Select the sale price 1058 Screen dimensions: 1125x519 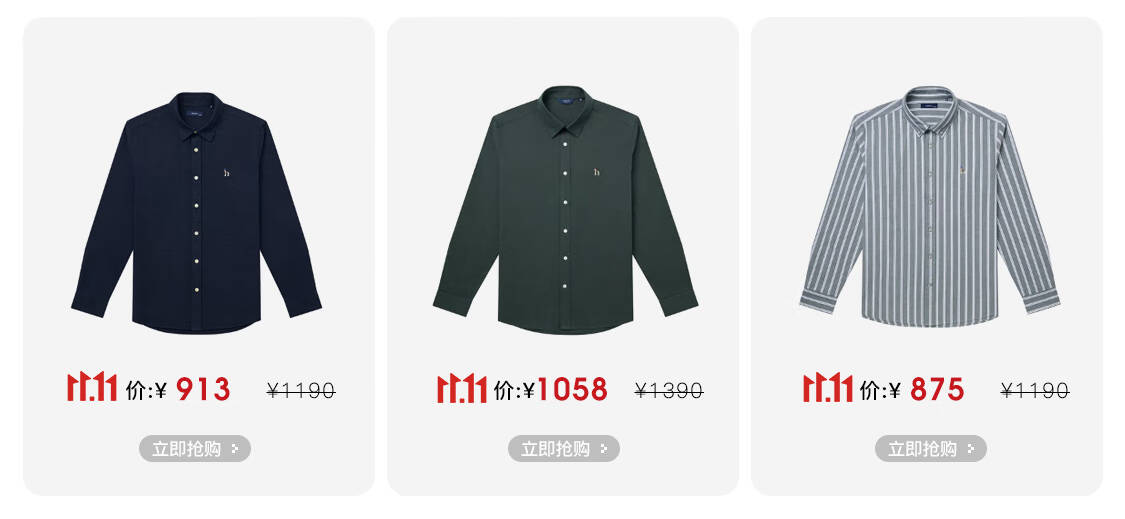point(573,389)
